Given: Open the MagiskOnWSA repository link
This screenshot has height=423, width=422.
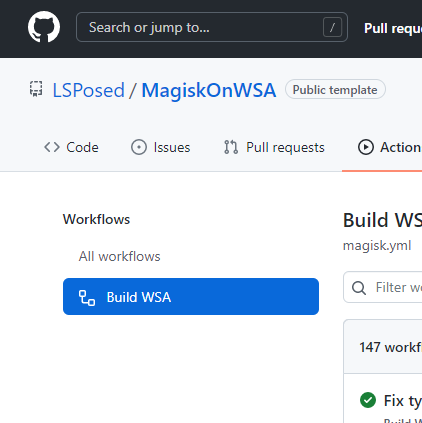Looking at the screenshot, I should click(209, 90).
